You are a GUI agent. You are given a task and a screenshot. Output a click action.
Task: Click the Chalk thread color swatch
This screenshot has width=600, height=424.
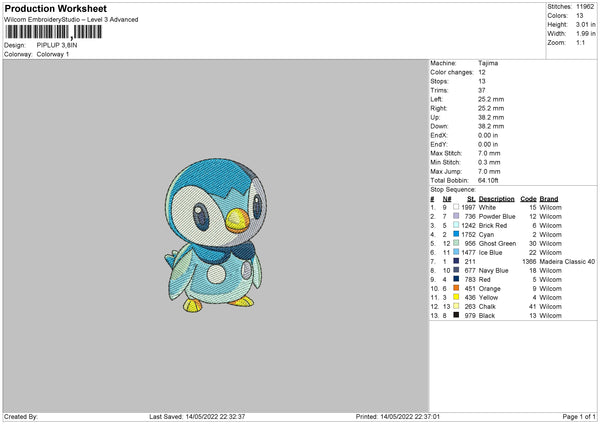point(456,306)
